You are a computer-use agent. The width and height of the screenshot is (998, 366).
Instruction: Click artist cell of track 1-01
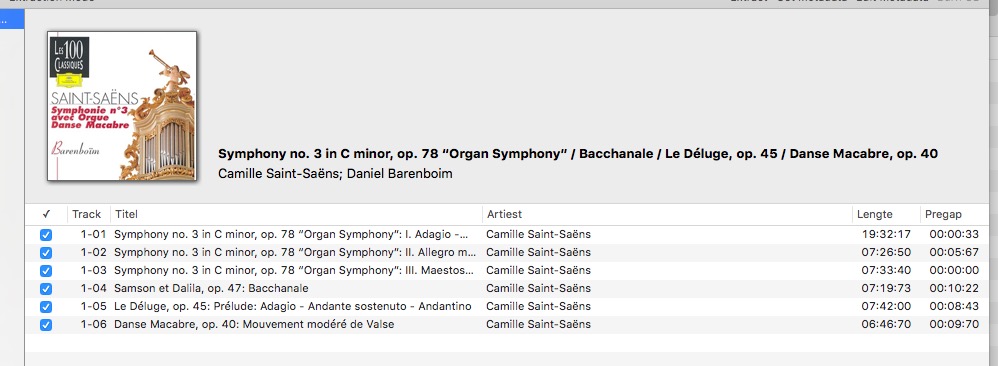coord(538,234)
